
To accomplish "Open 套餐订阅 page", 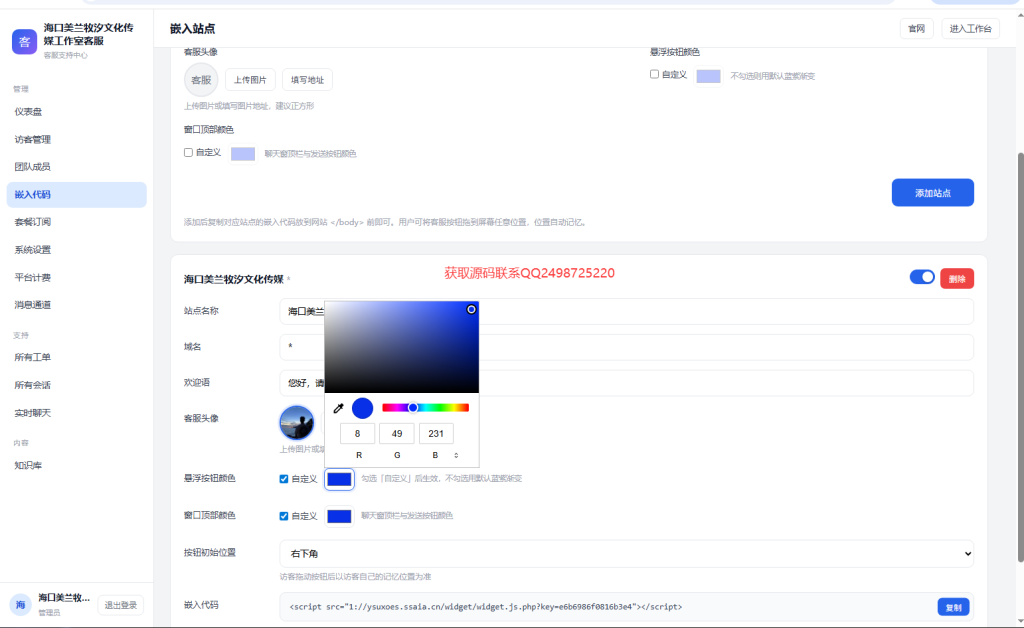I will (76, 222).
